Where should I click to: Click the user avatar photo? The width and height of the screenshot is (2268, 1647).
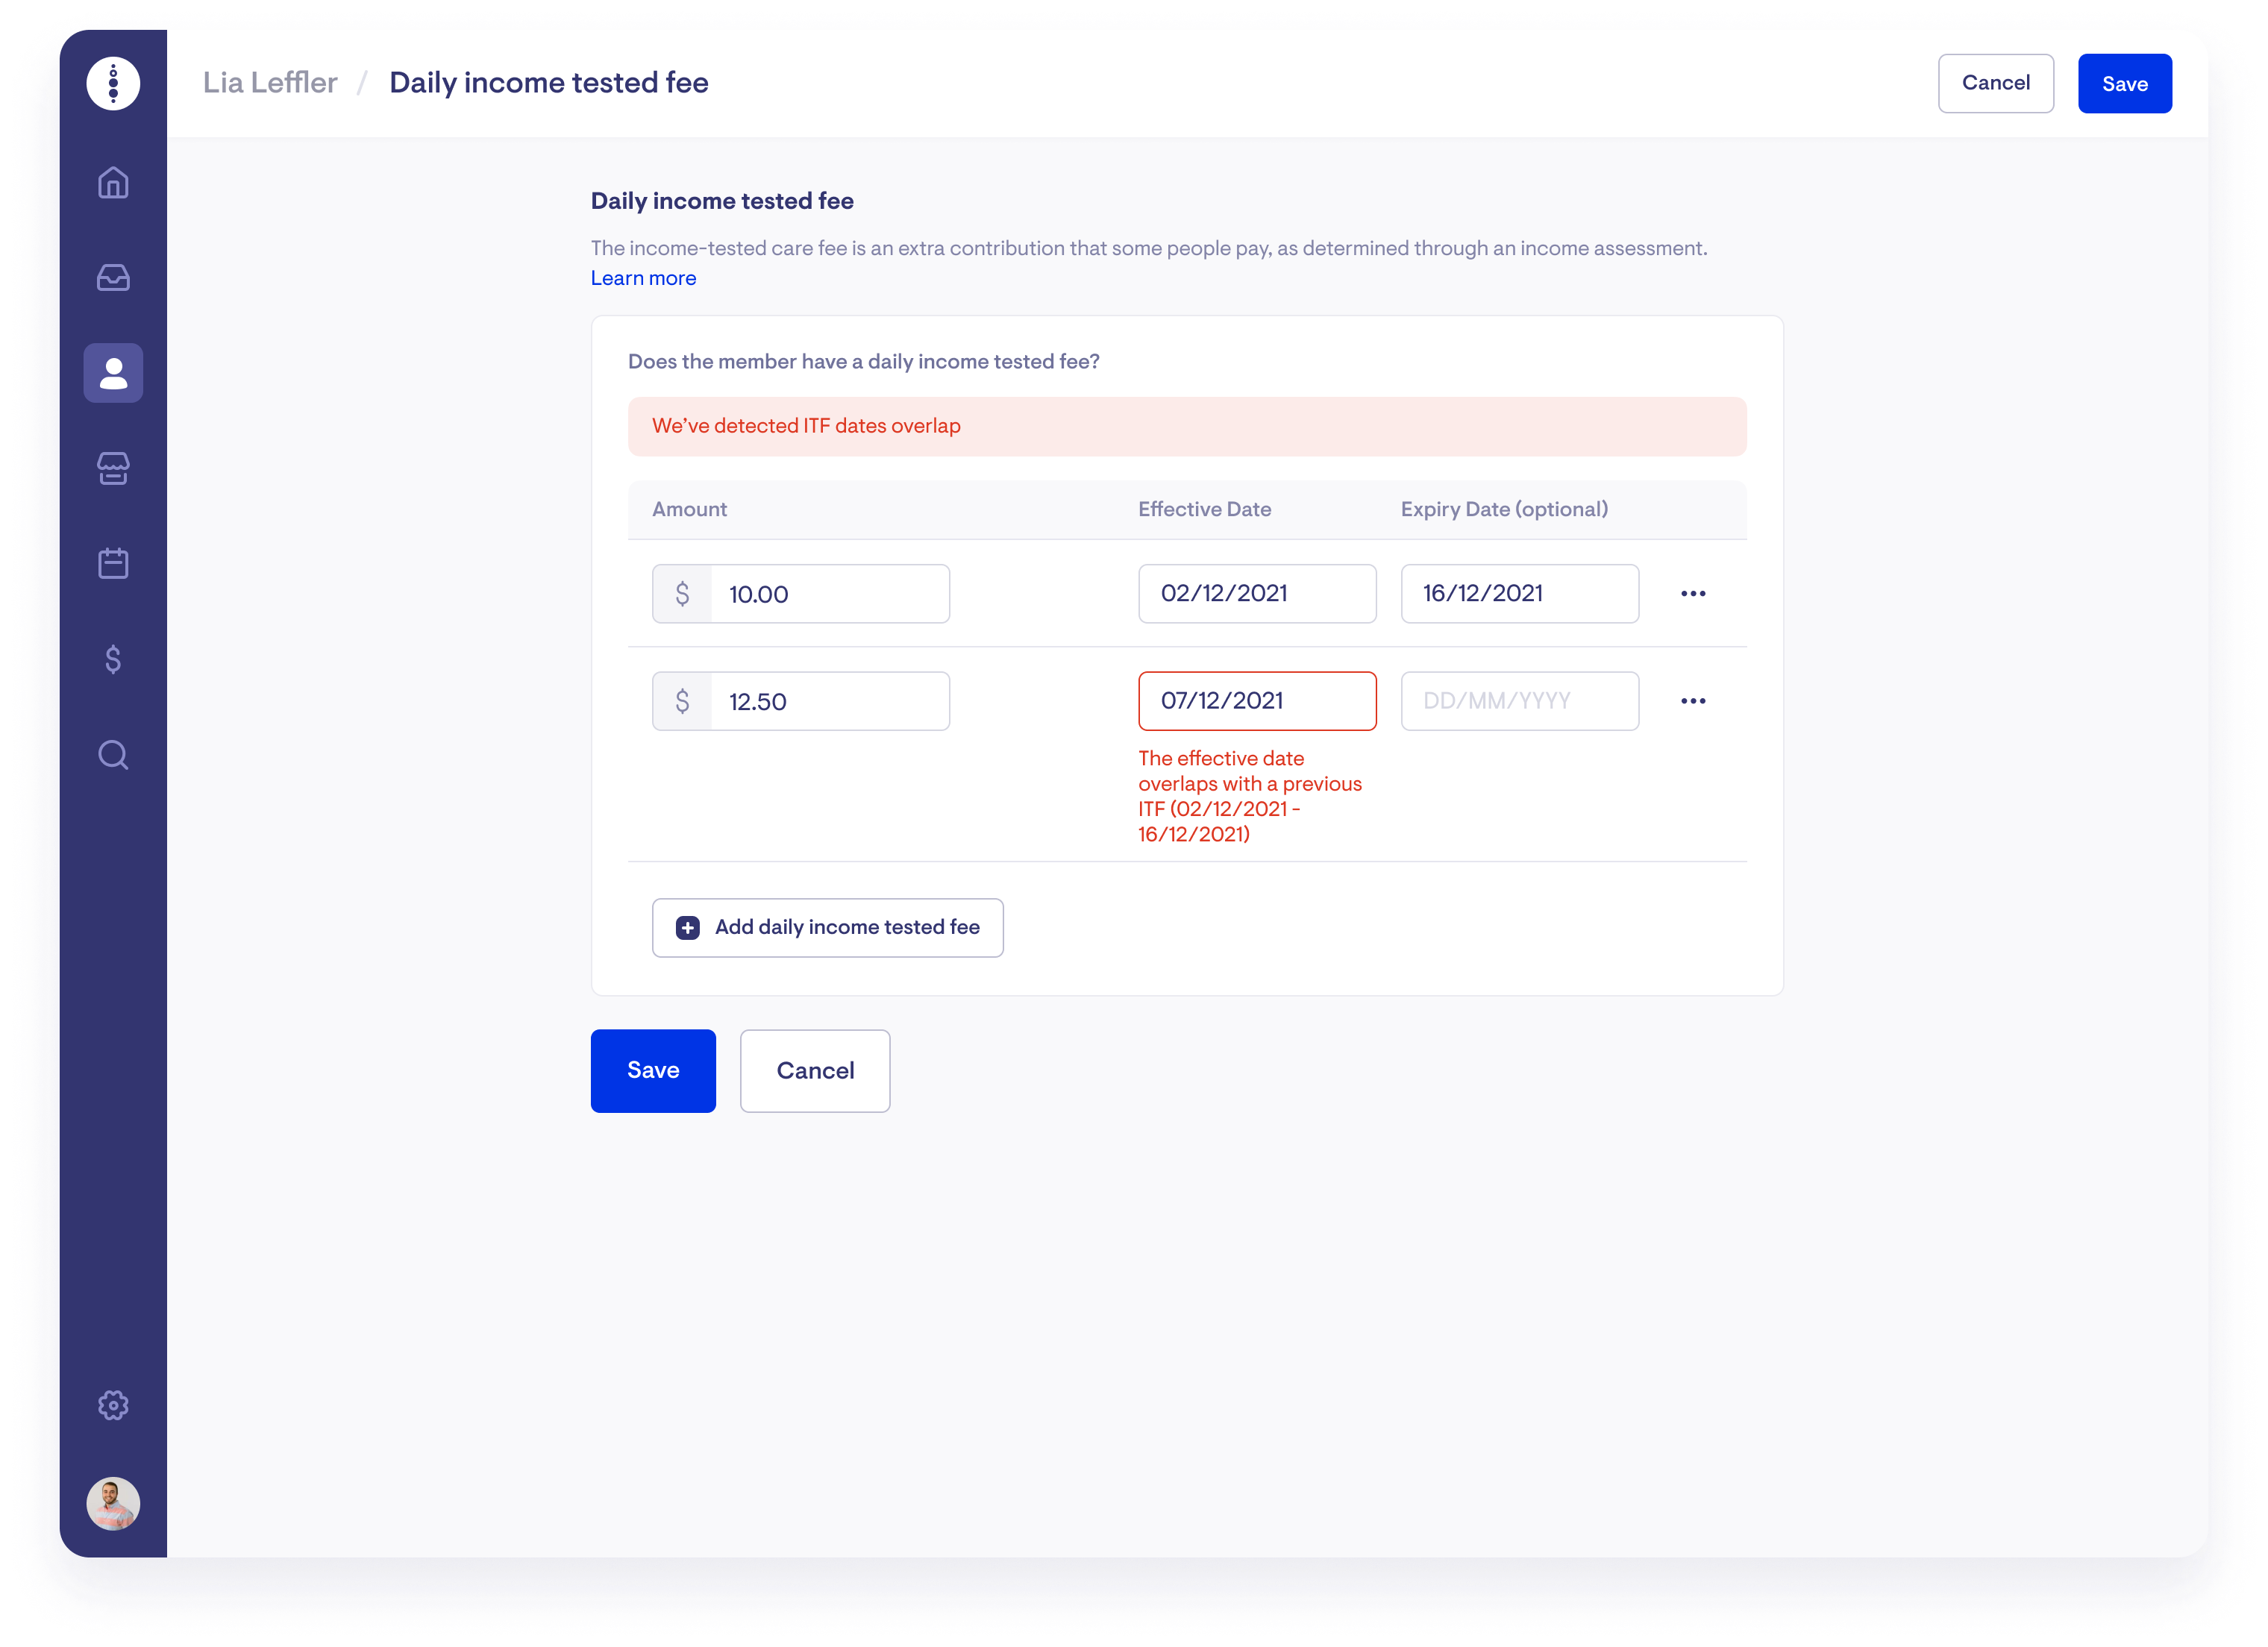click(113, 1504)
